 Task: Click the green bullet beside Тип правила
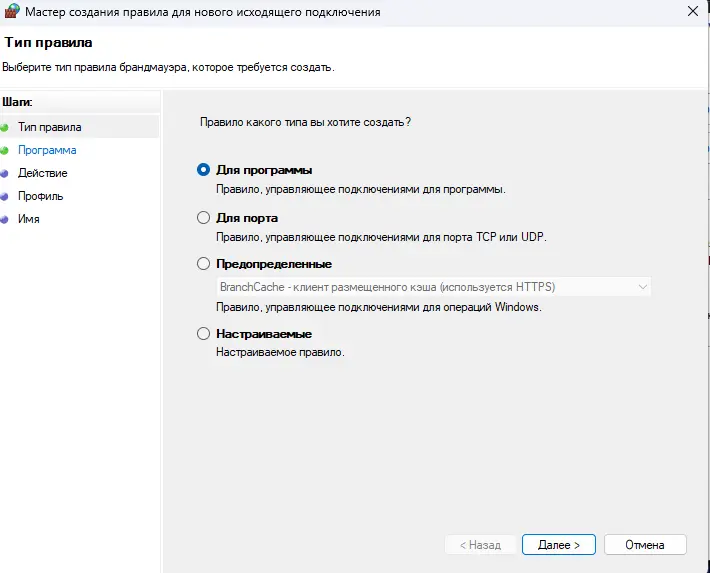coord(4,127)
